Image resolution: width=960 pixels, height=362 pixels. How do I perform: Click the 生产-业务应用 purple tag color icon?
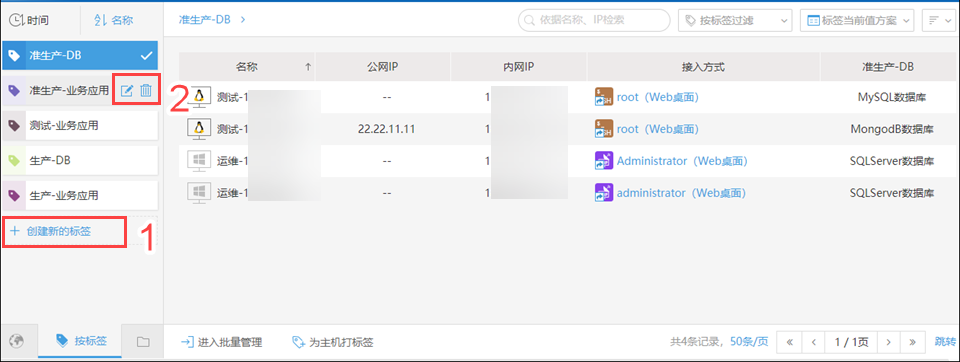(x=13, y=196)
